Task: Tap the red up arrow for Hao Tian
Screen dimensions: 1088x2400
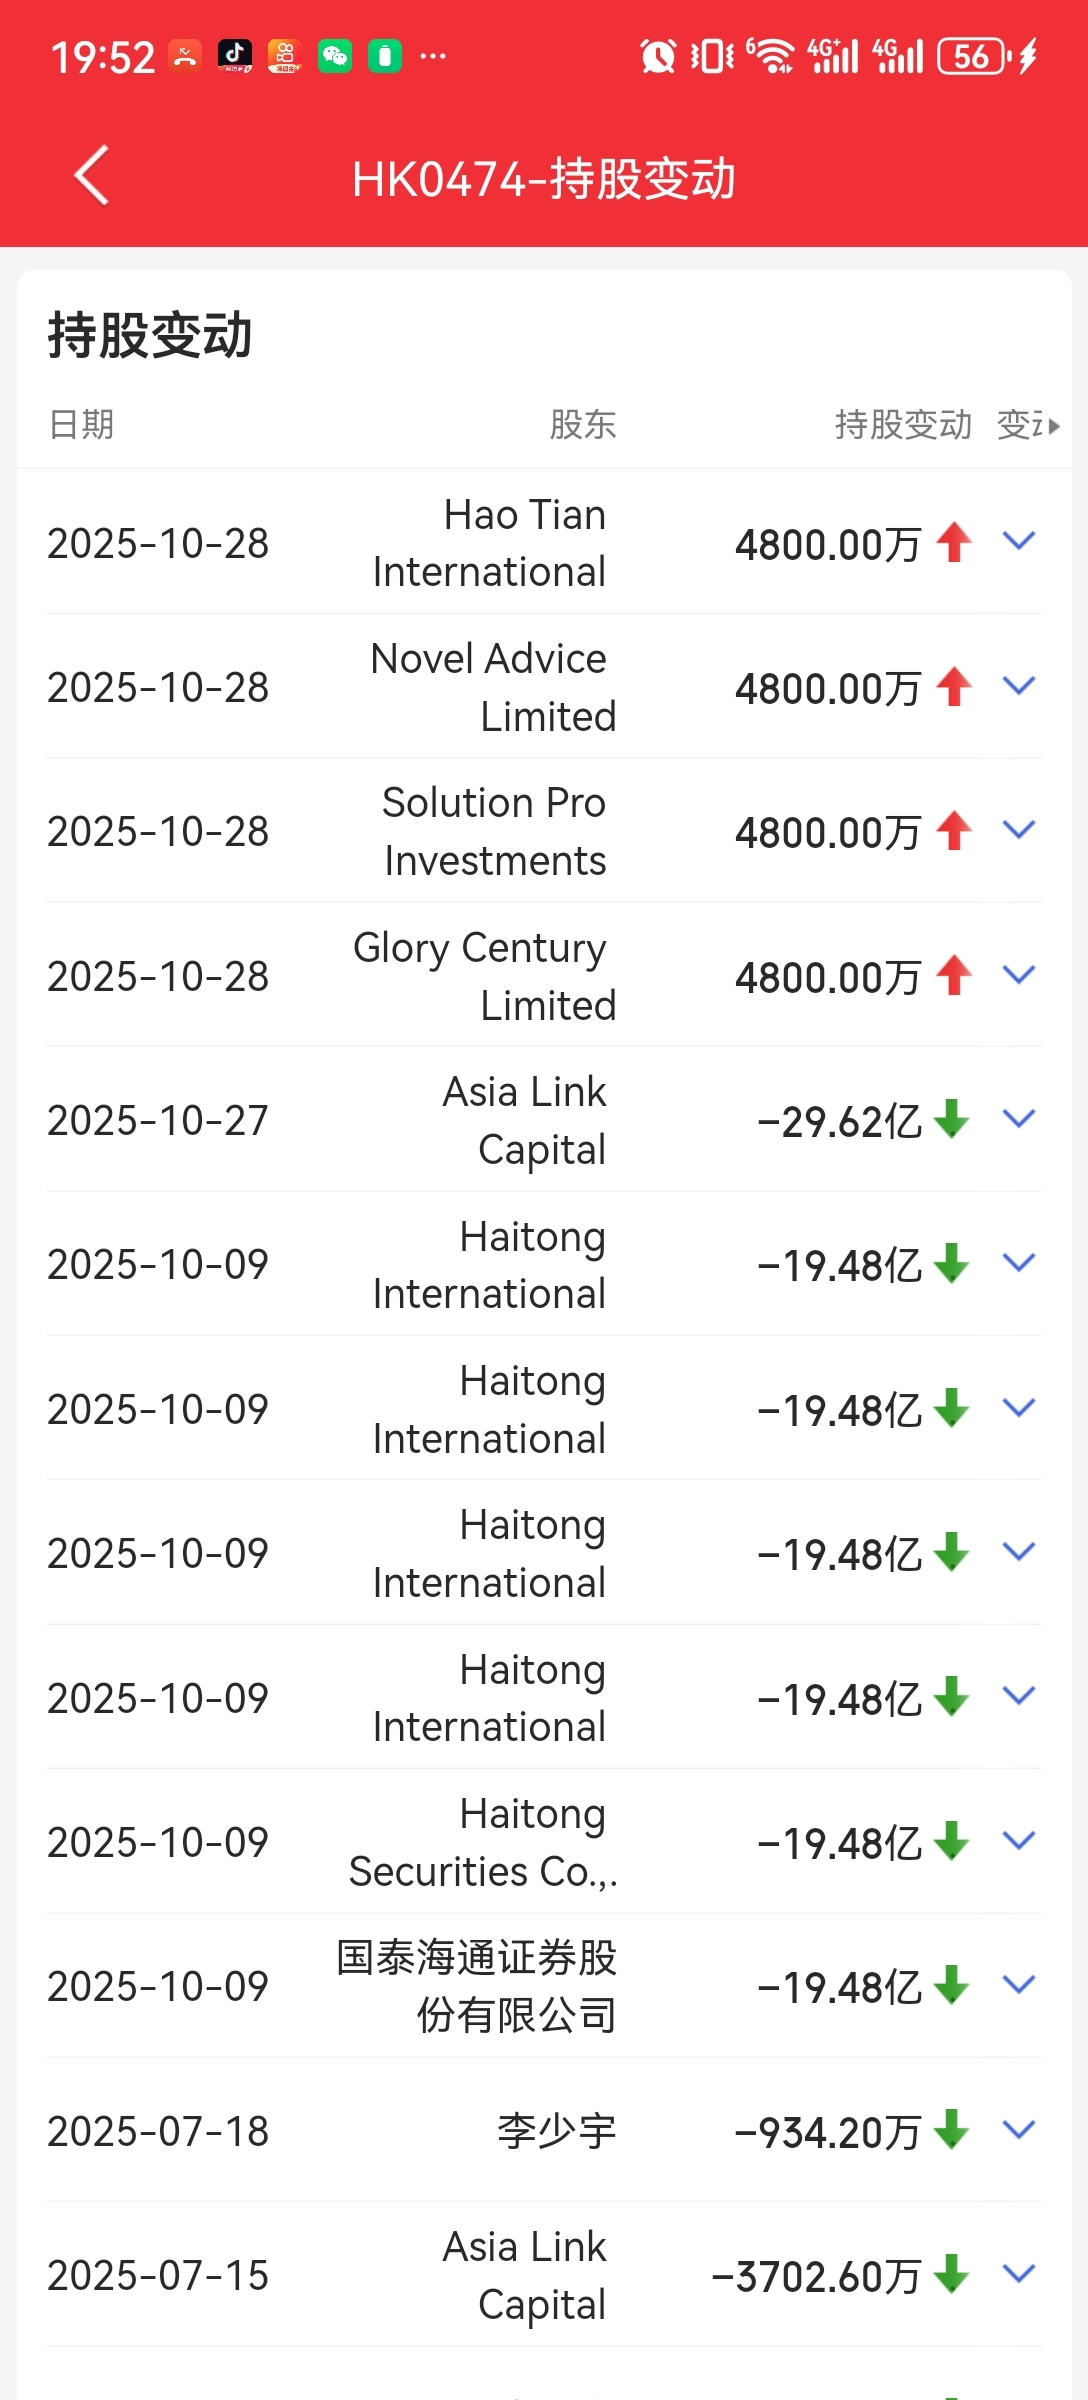Action: (x=954, y=543)
